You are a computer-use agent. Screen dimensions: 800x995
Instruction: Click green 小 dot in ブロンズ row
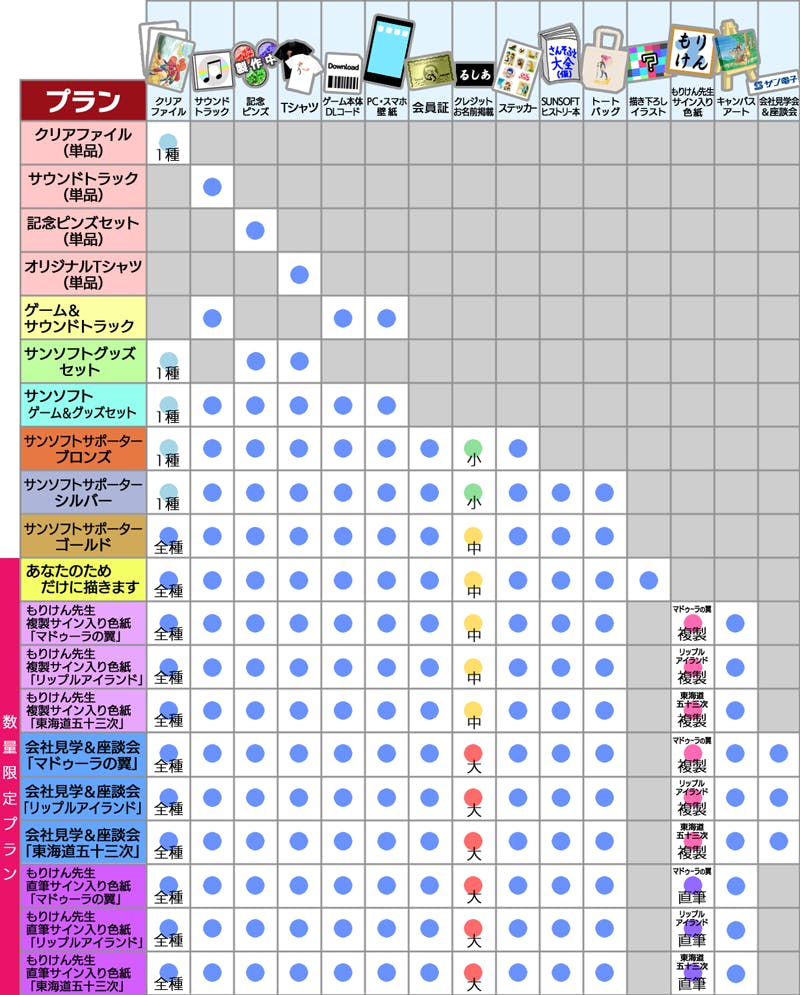(x=474, y=447)
